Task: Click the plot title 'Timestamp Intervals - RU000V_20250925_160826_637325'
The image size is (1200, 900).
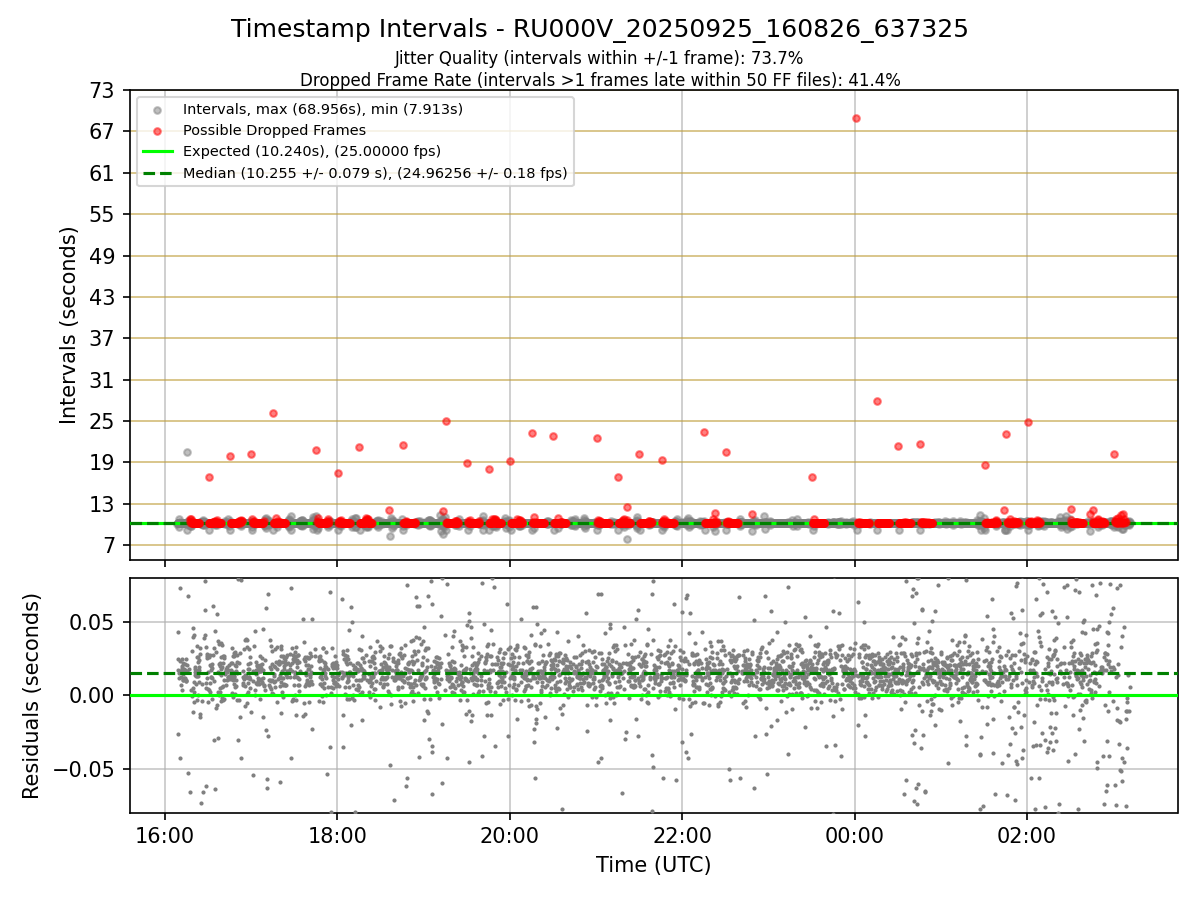Action: coord(599,29)
